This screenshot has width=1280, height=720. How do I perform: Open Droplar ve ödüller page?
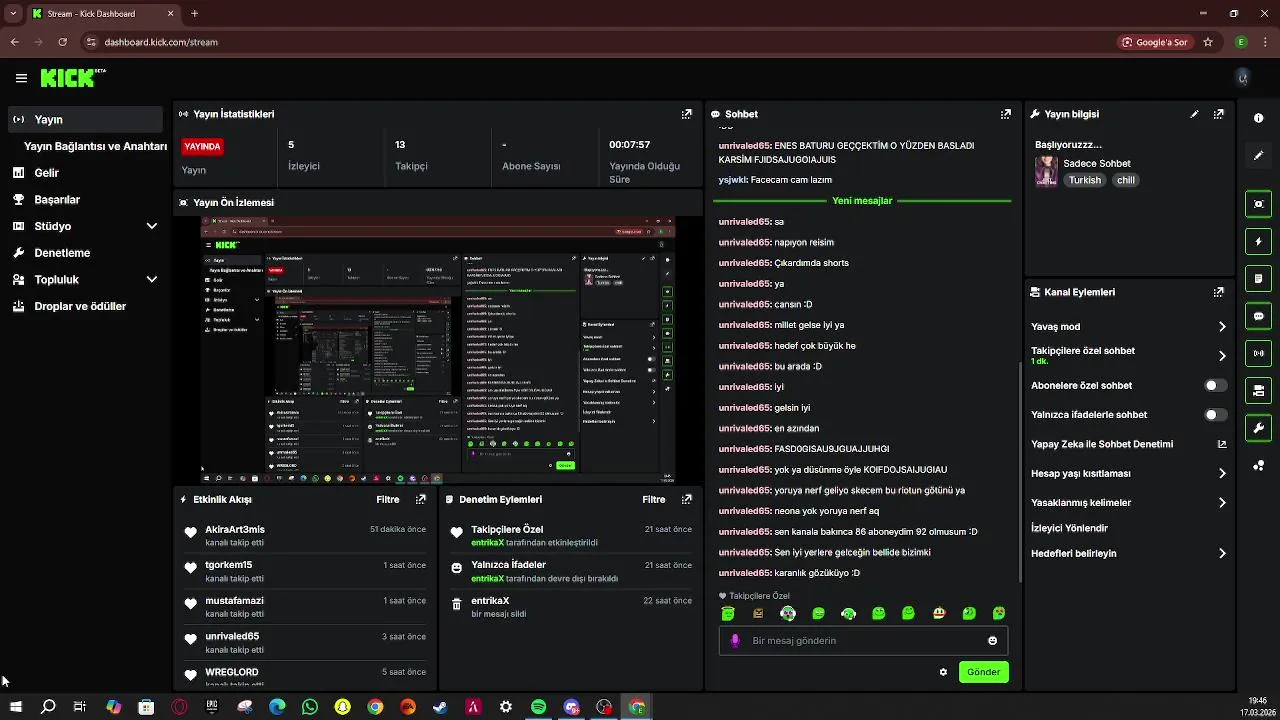[85, 306]
